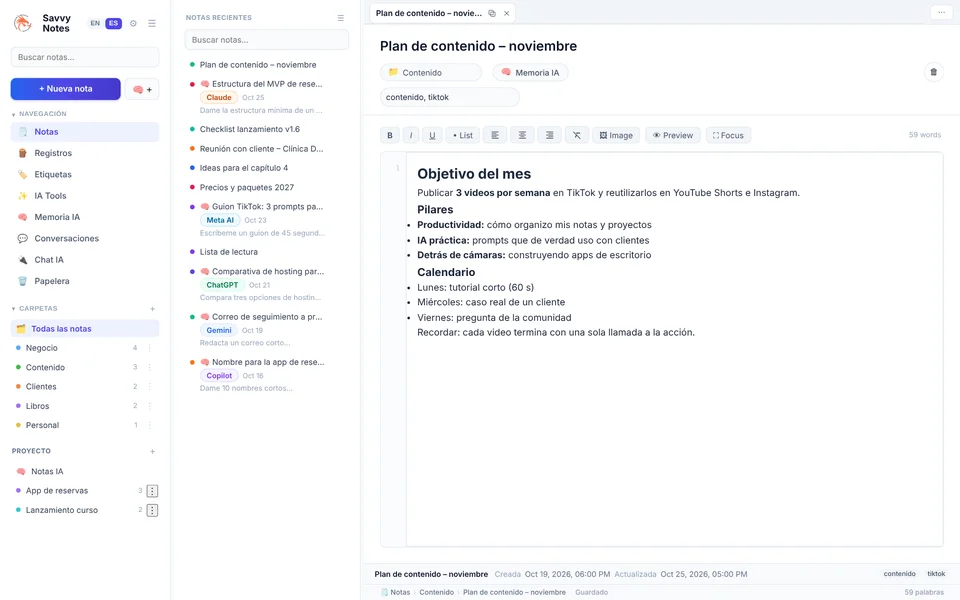Open the three-dot menu at top right
Screen dimensions: 960x600
point(941,12)
